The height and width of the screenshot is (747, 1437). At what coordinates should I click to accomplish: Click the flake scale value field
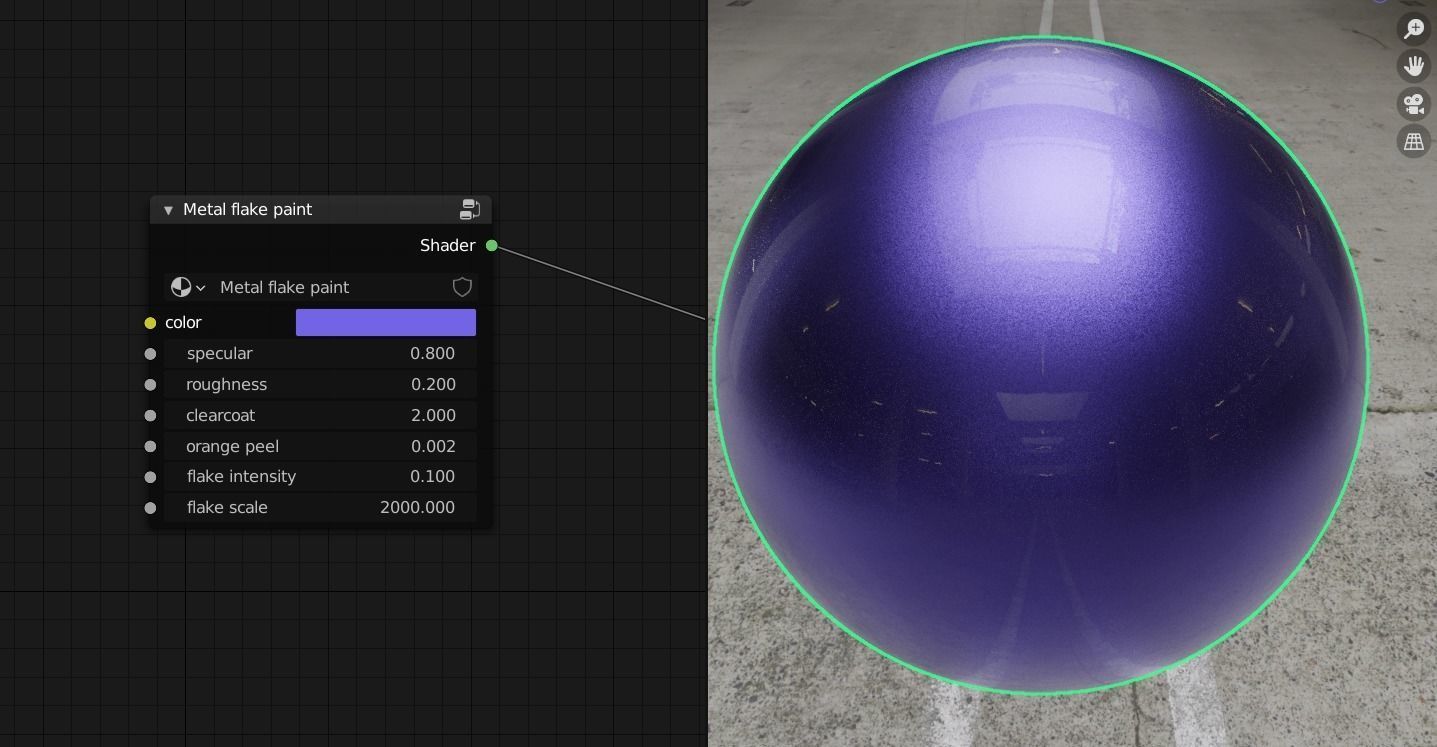click(320, 507)
